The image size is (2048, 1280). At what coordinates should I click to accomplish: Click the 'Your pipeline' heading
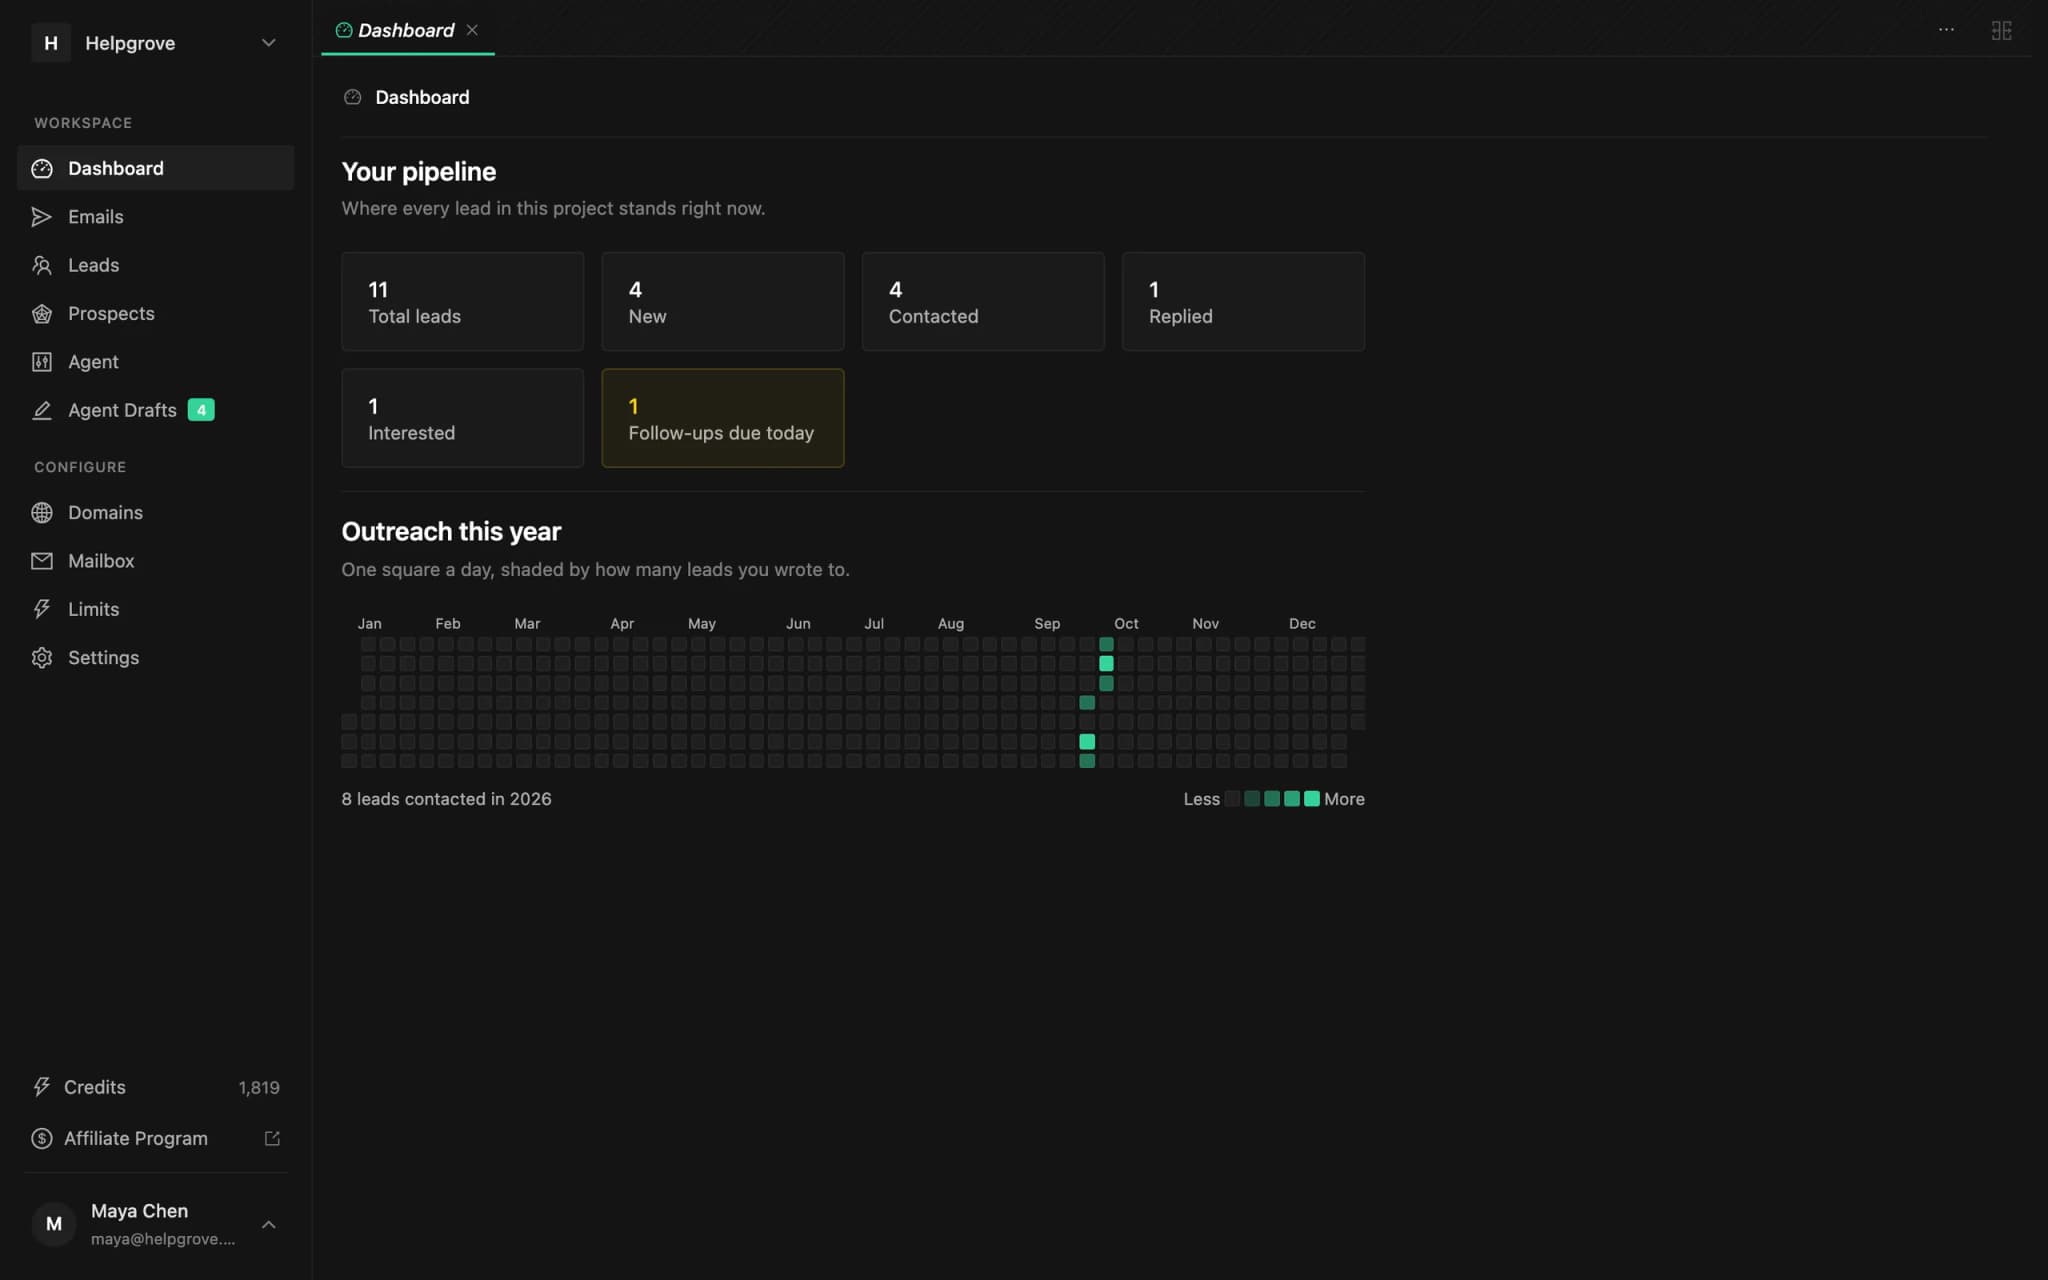[x=419, y=172]
